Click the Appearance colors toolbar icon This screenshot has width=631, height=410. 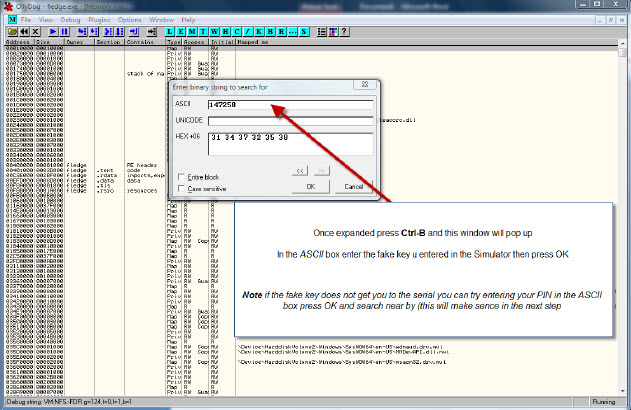click(x=333, y=31)
